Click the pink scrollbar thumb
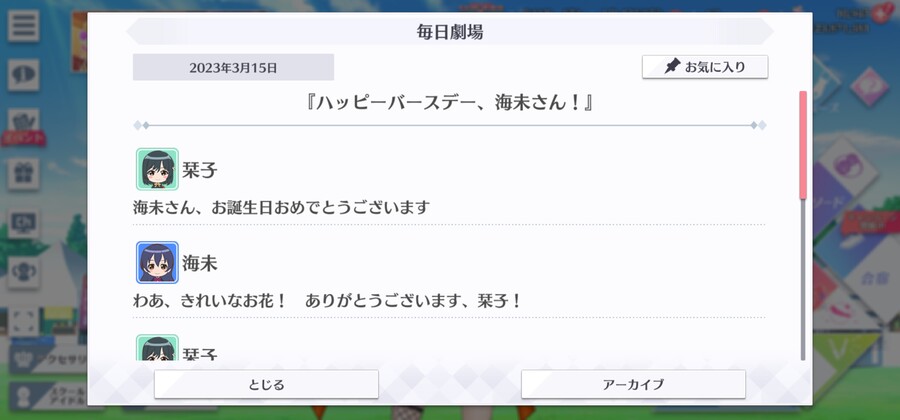Screen dimensions: 900x420 click(x=803, y=145)
